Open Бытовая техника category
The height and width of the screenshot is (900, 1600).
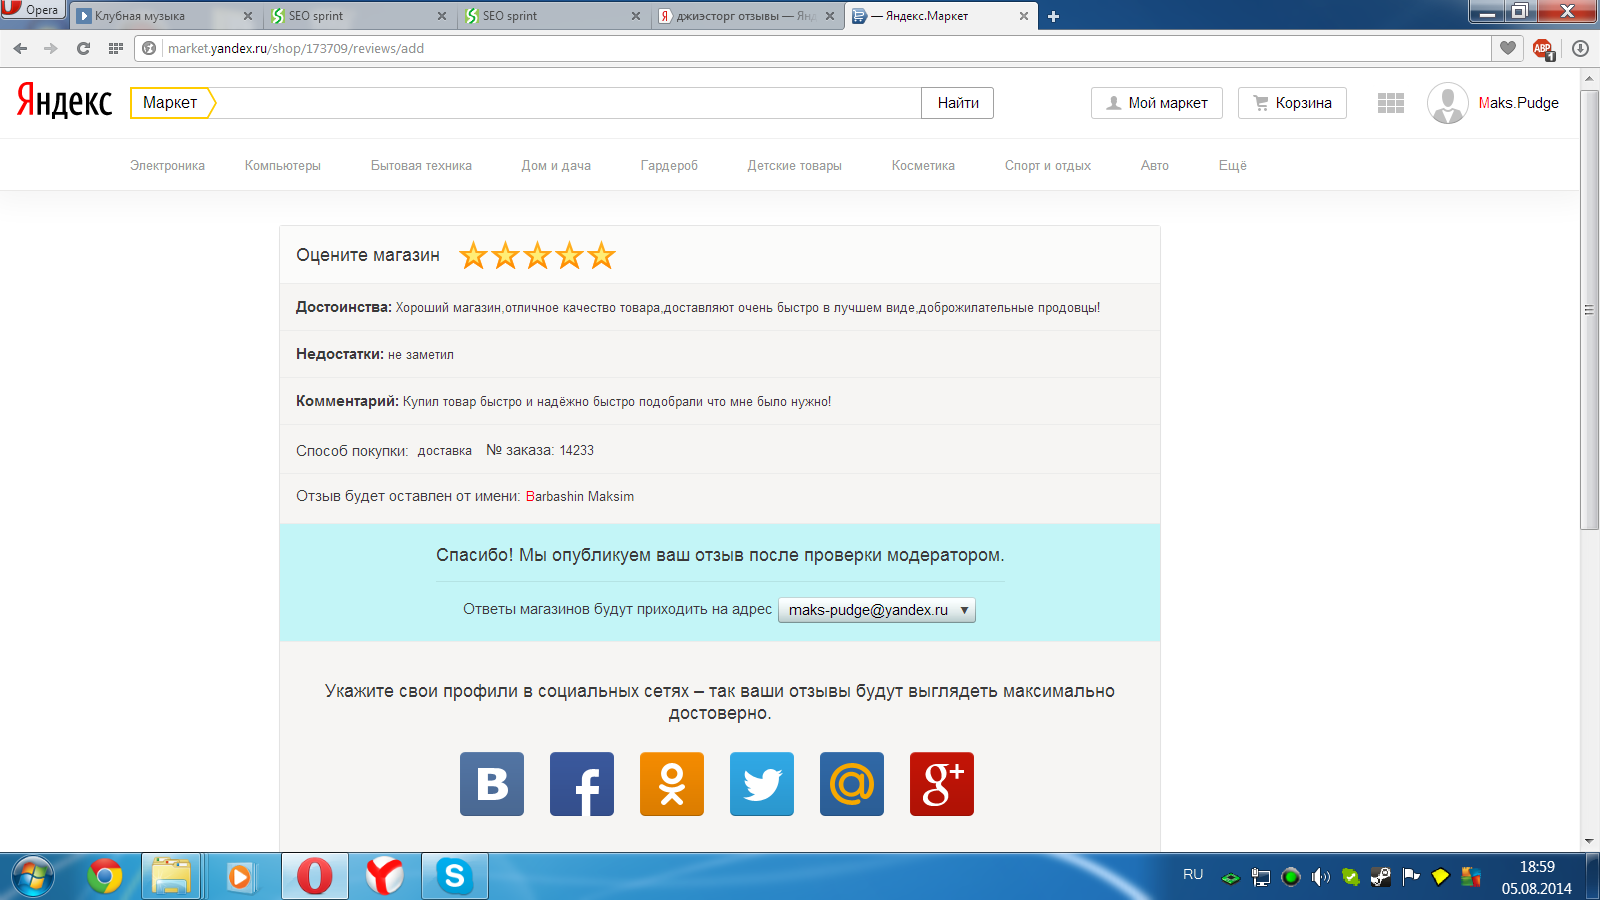(x=421, y=166)
